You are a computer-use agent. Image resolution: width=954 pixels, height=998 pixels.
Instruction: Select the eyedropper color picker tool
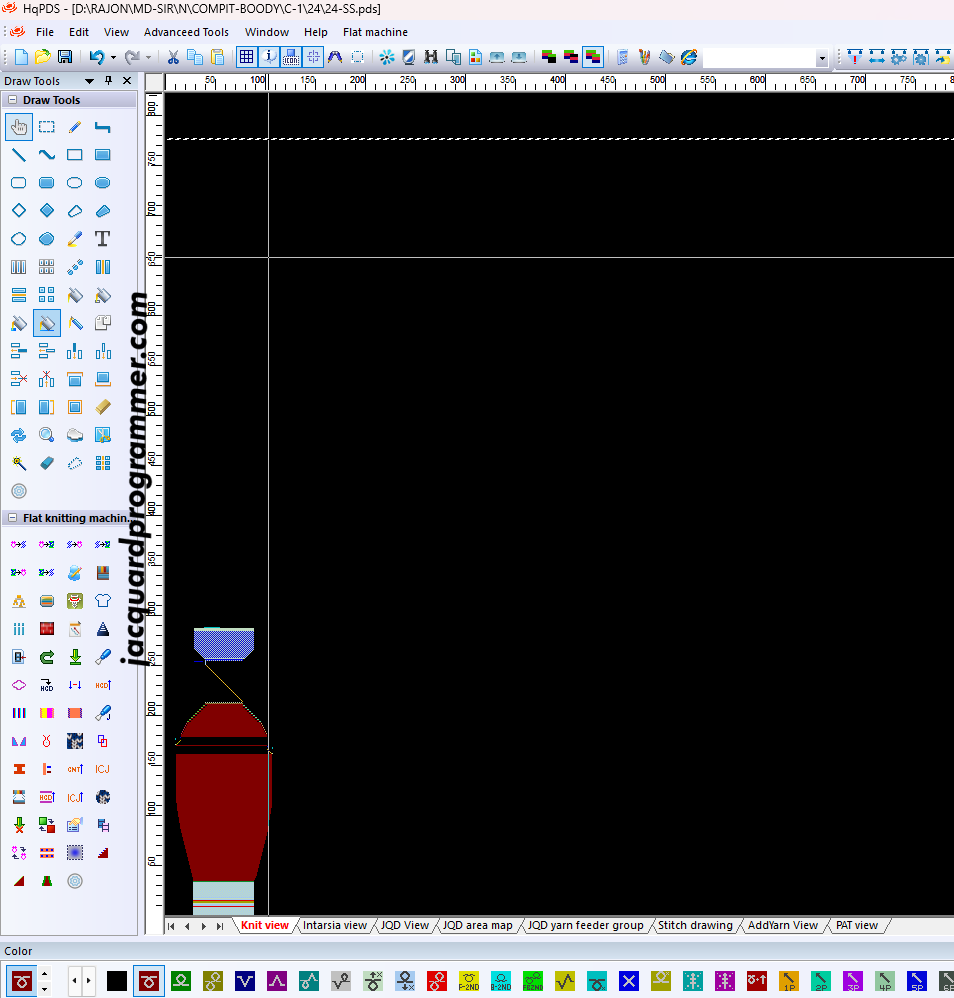click(74, 239)
